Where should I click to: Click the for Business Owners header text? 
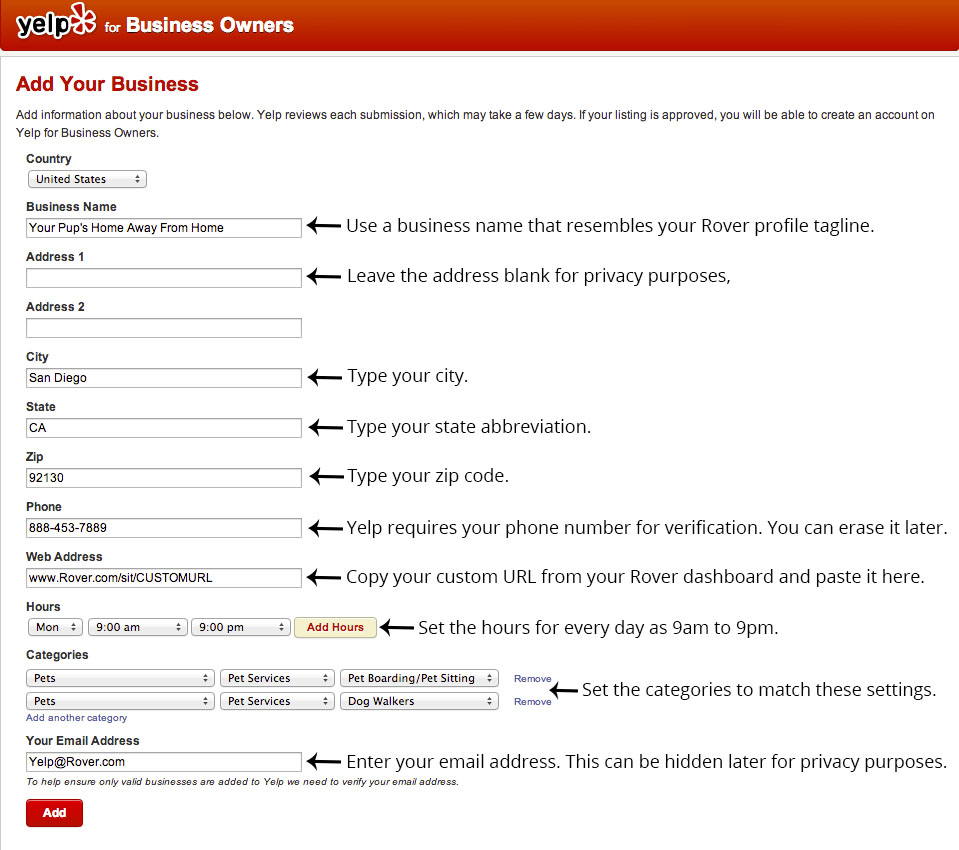199,25
